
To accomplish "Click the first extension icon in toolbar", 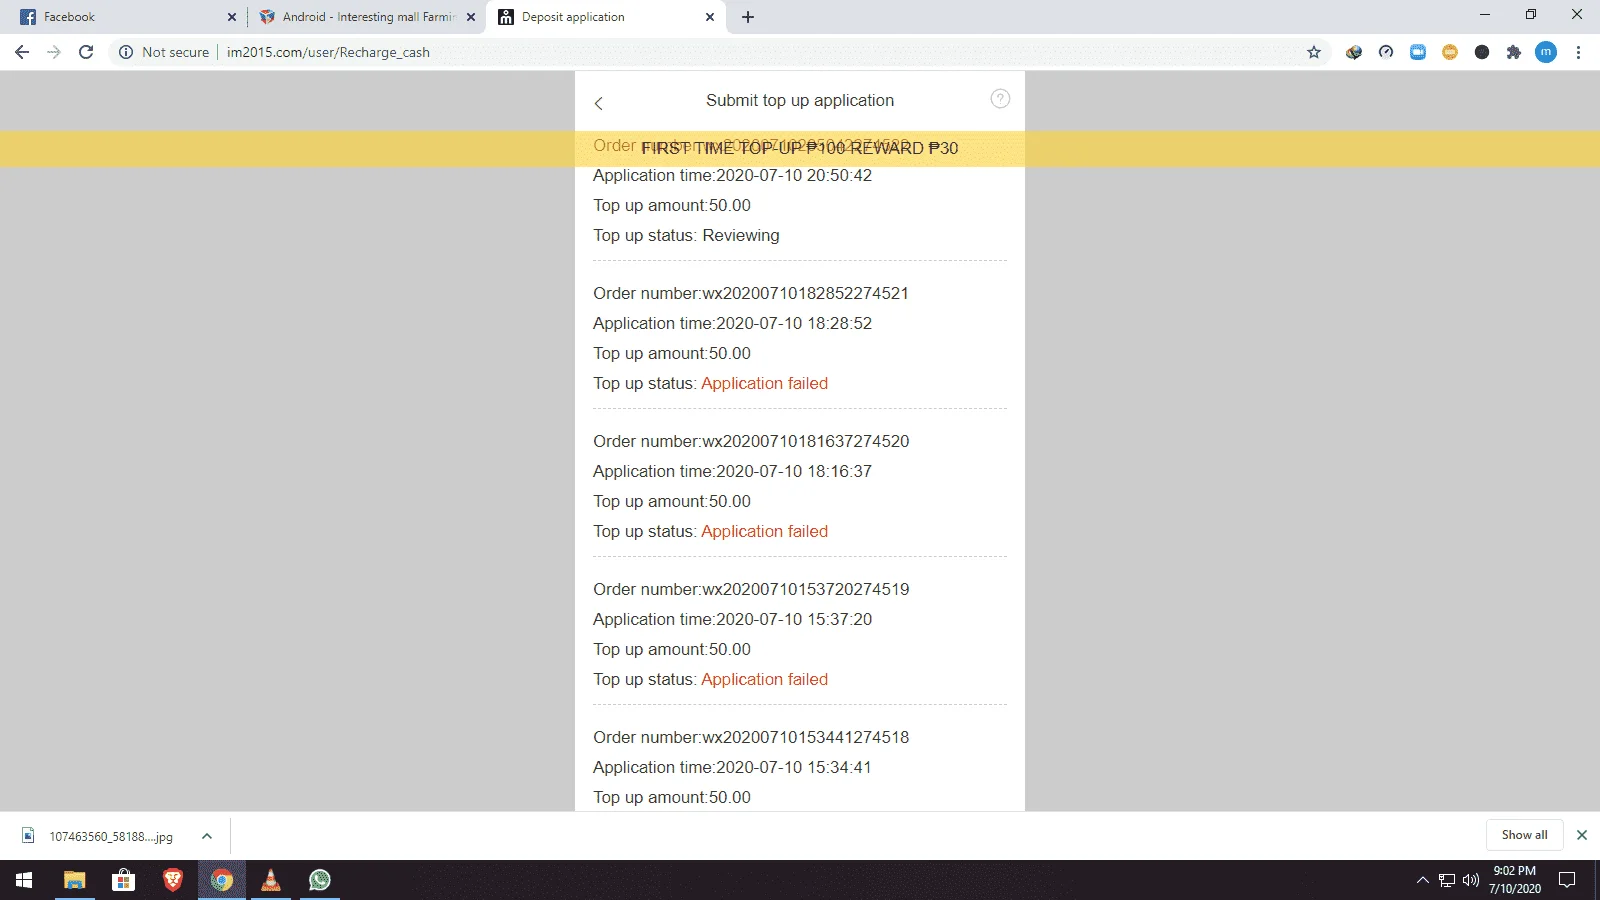I will (x=1354, y=52).
